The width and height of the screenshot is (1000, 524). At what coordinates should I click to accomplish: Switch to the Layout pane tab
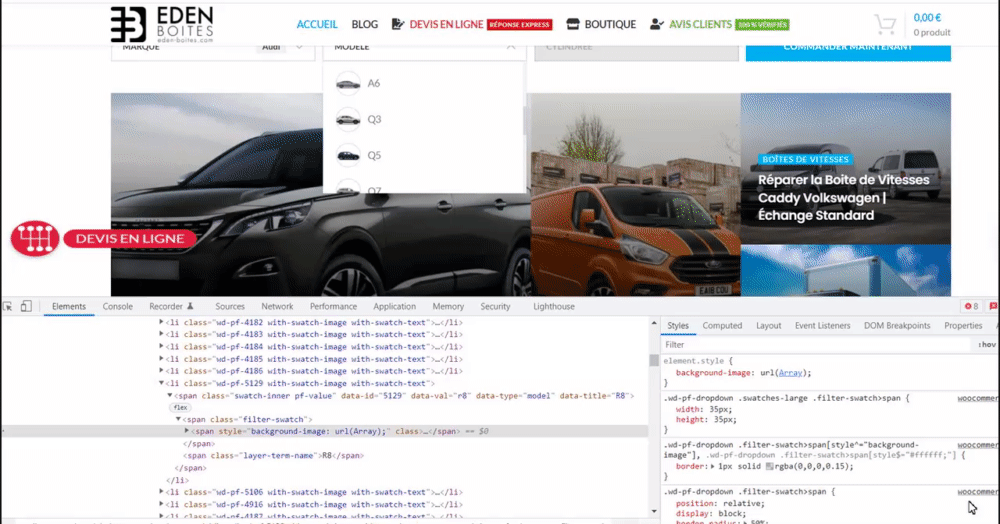click(768, 326)
